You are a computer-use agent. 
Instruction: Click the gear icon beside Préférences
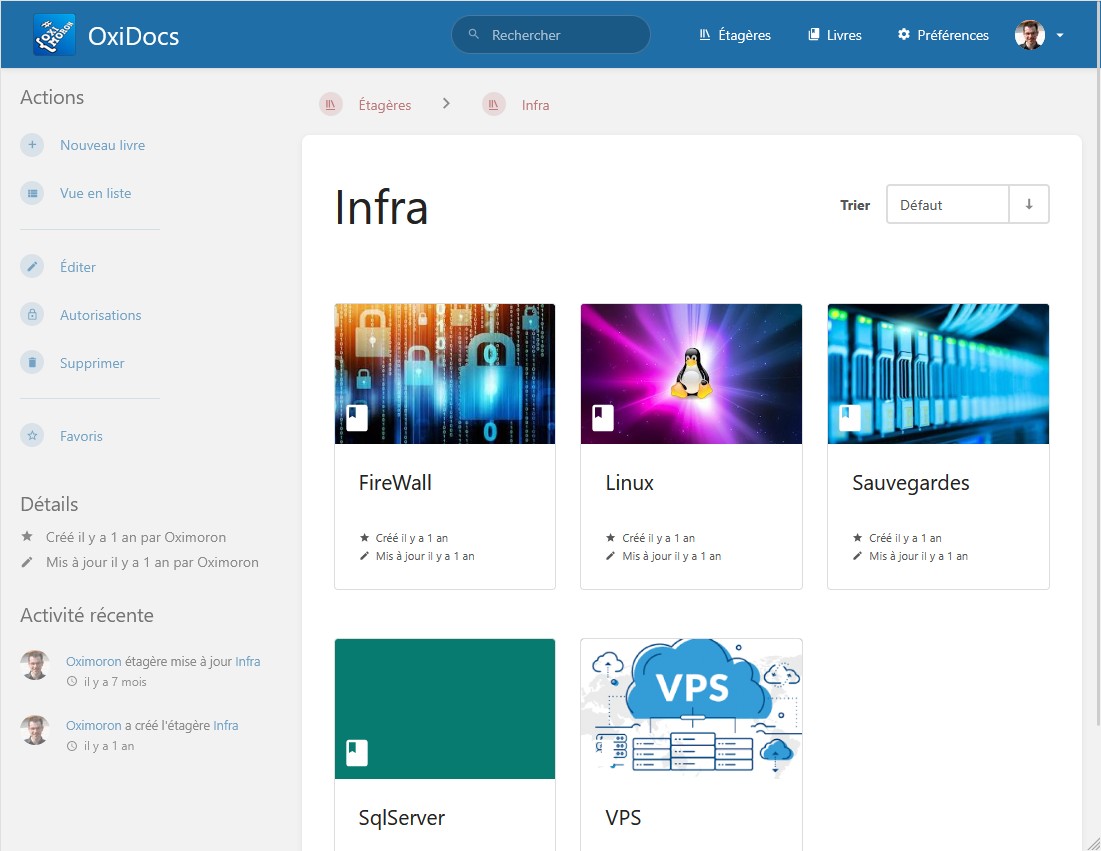[x=904, y=34]
